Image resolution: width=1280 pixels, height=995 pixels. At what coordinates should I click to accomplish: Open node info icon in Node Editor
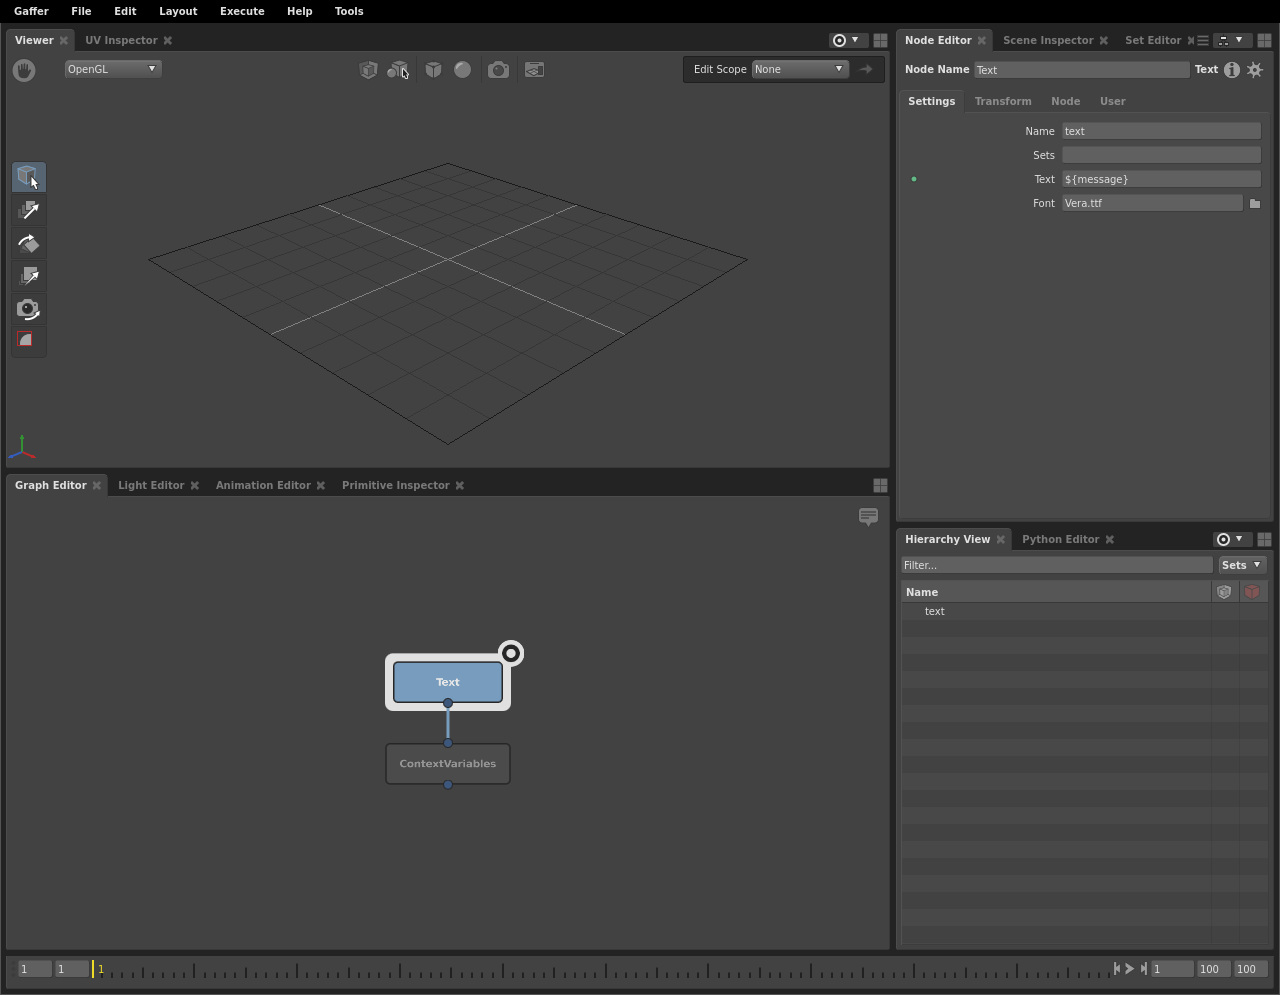pyautogui.click(x=1232, y=70)
